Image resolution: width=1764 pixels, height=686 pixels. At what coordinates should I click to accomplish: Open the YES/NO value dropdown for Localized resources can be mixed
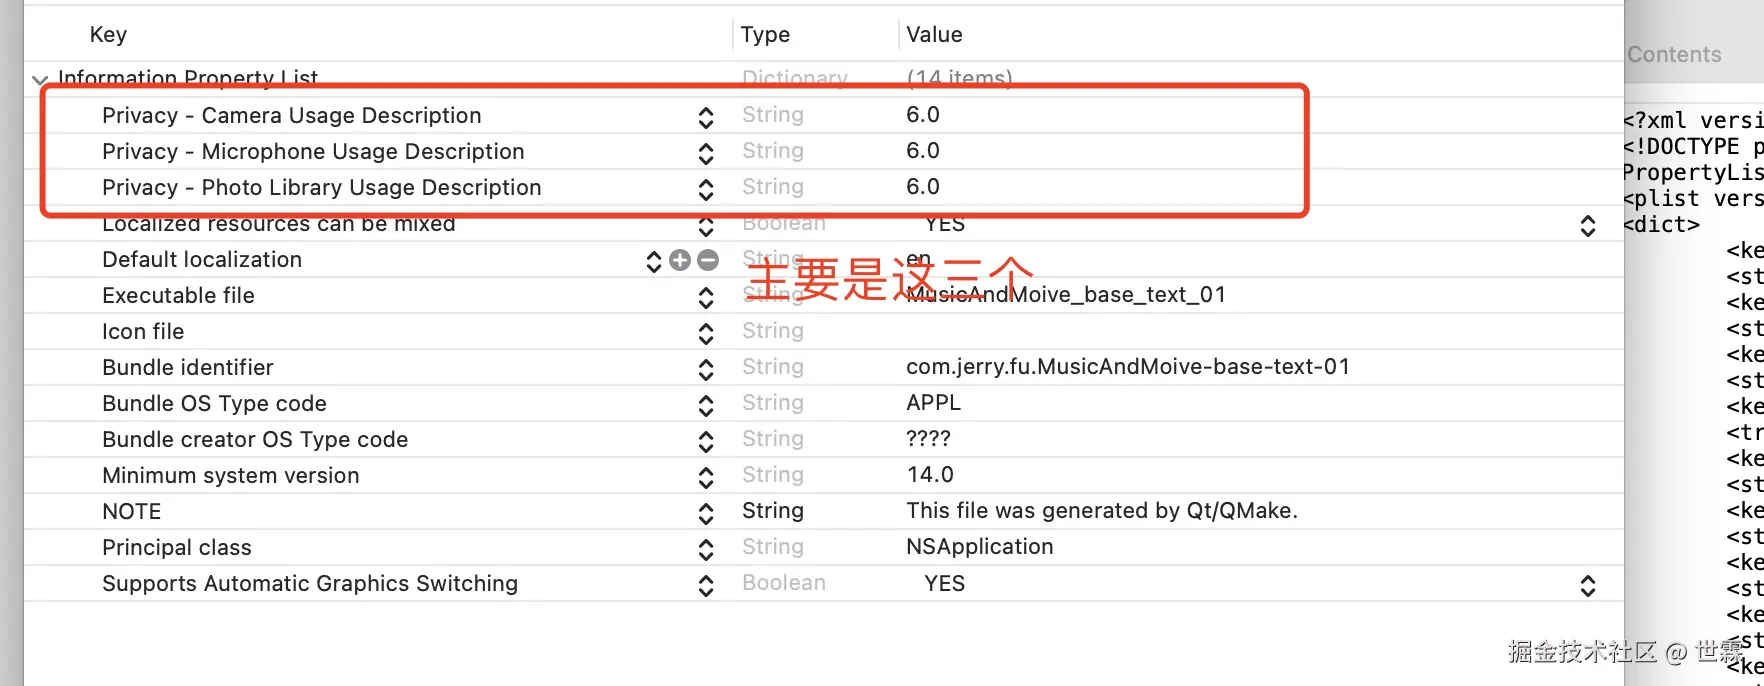[1588, 225]
